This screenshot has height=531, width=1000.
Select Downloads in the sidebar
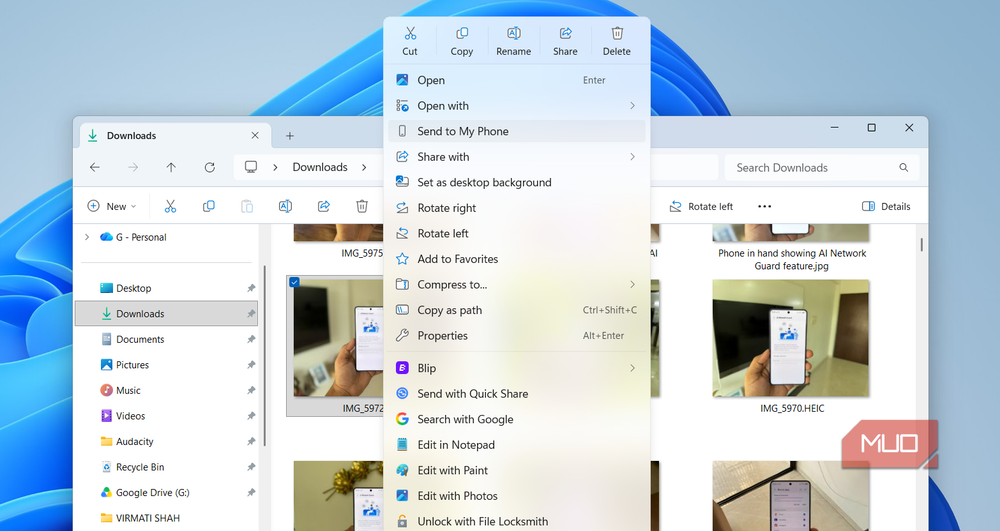(166, 314)
